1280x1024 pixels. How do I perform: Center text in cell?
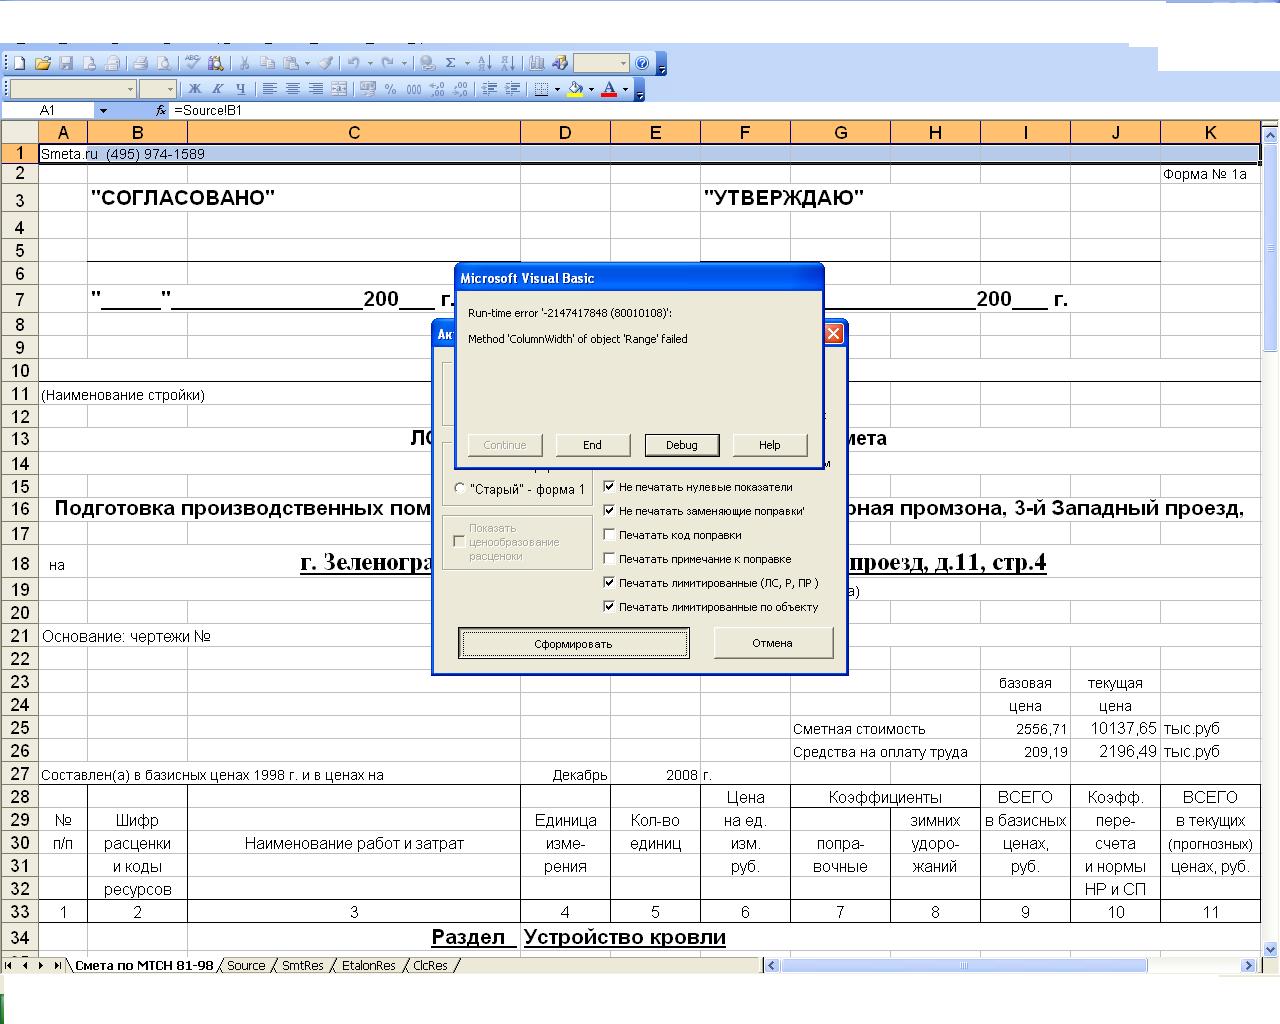pos(293,89)
